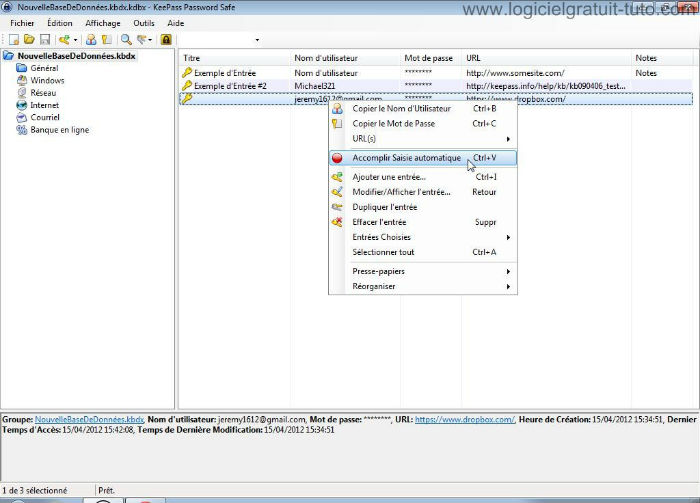Click the Add entry key icon in toolbar
The height and width of the screenshot is (503, 700).
(x=64, y=40)
